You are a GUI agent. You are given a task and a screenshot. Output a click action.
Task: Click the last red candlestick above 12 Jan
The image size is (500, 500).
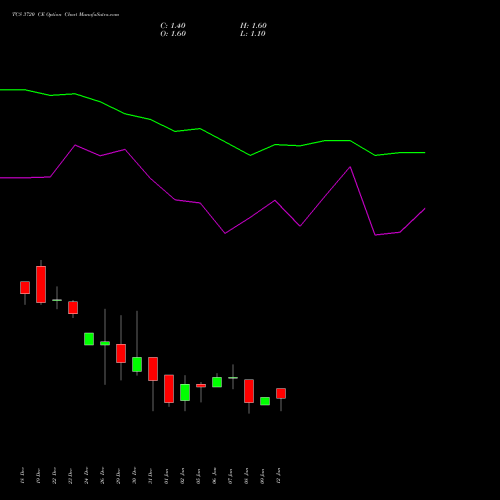tap(281, 393)
